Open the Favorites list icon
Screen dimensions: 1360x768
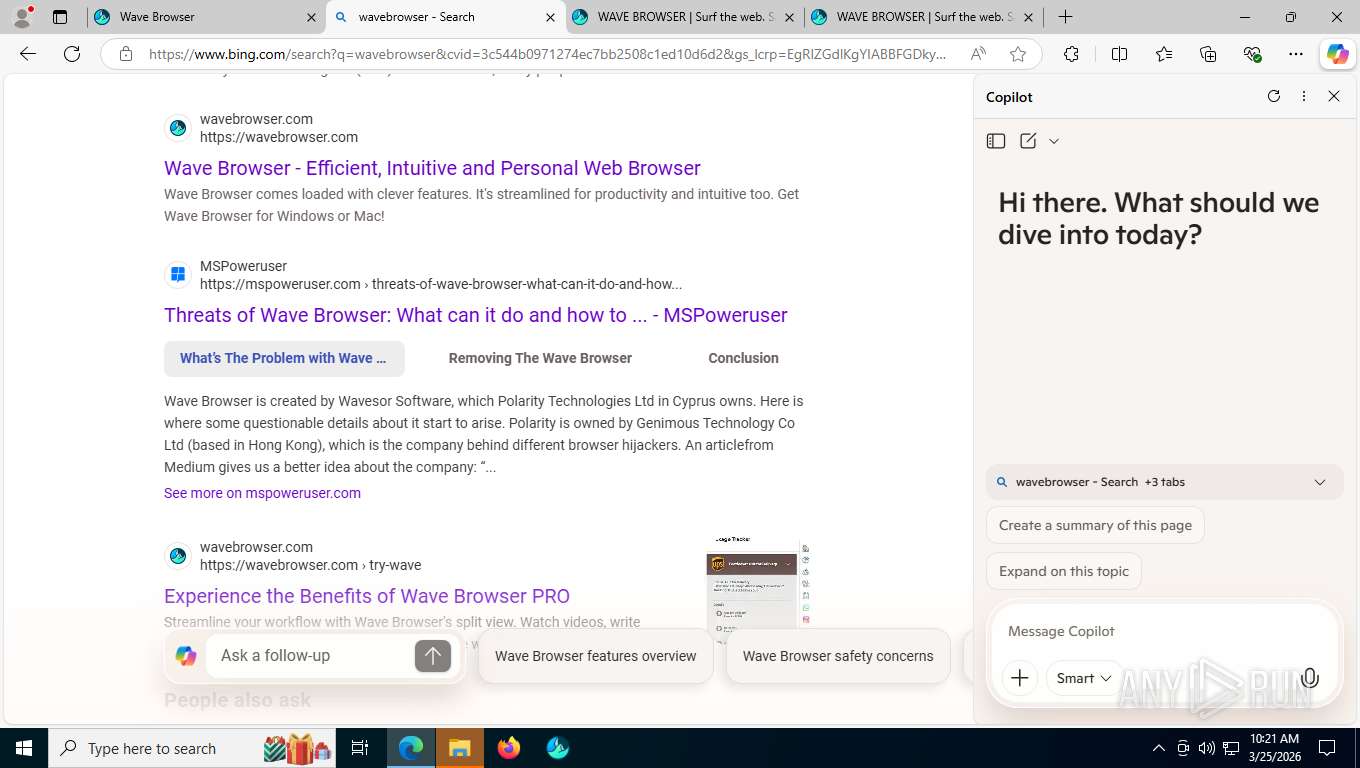click(1164, 54)
